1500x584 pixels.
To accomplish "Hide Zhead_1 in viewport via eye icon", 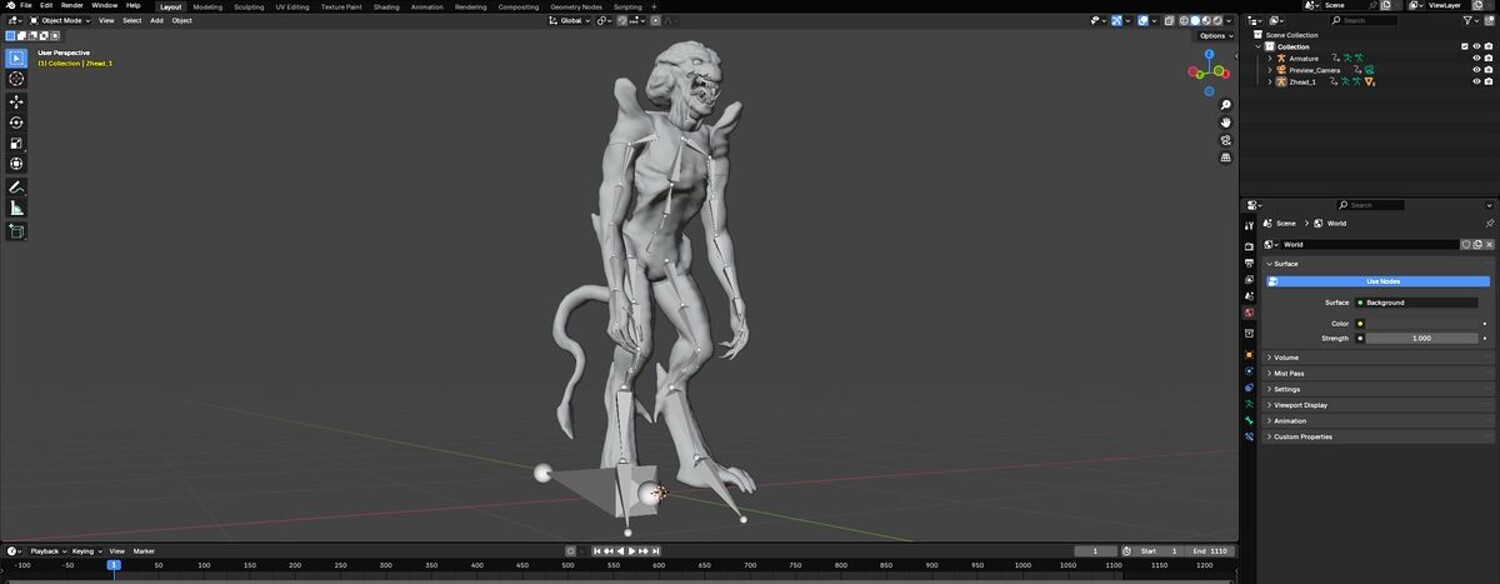I will tap(1477, 82).
